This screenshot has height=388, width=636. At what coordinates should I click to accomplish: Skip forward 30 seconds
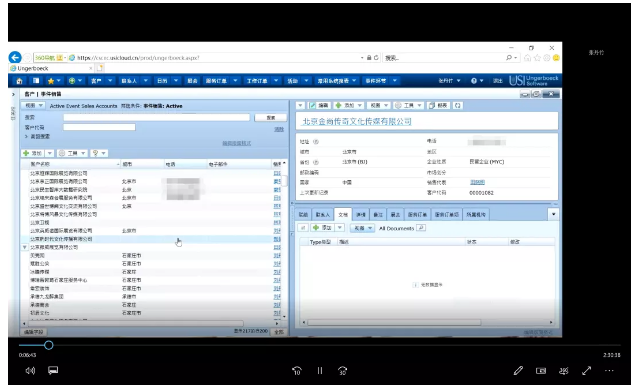343,371
